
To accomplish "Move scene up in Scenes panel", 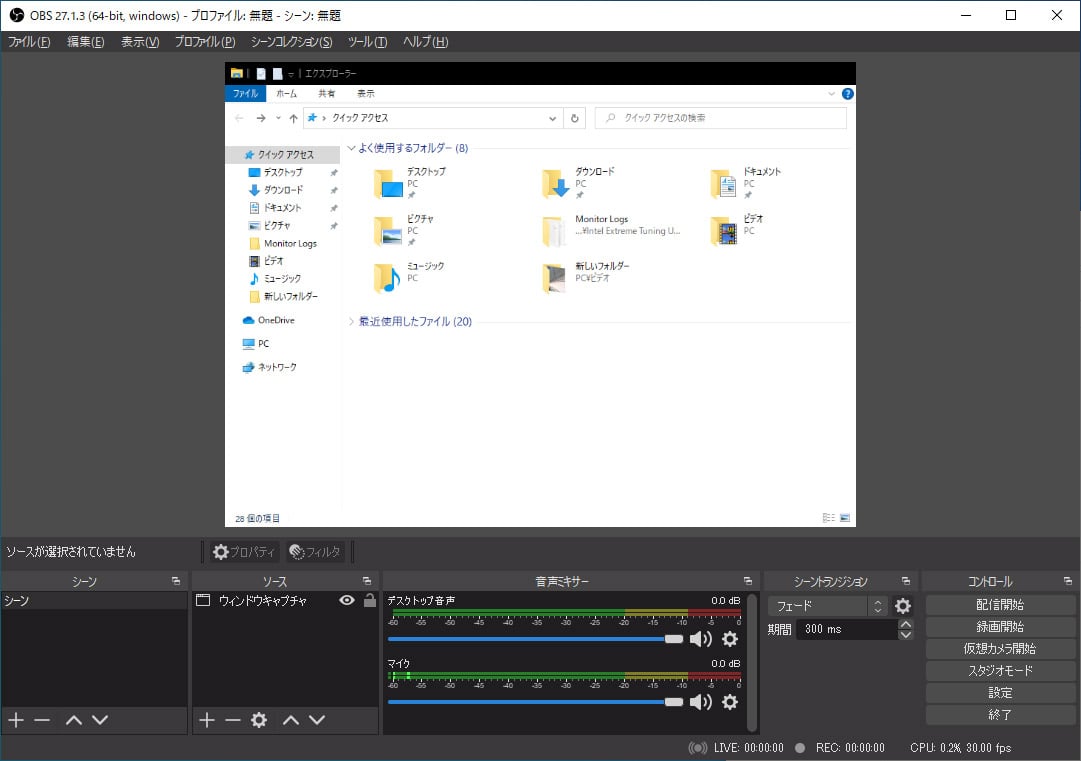I will [x=74, y=720].
